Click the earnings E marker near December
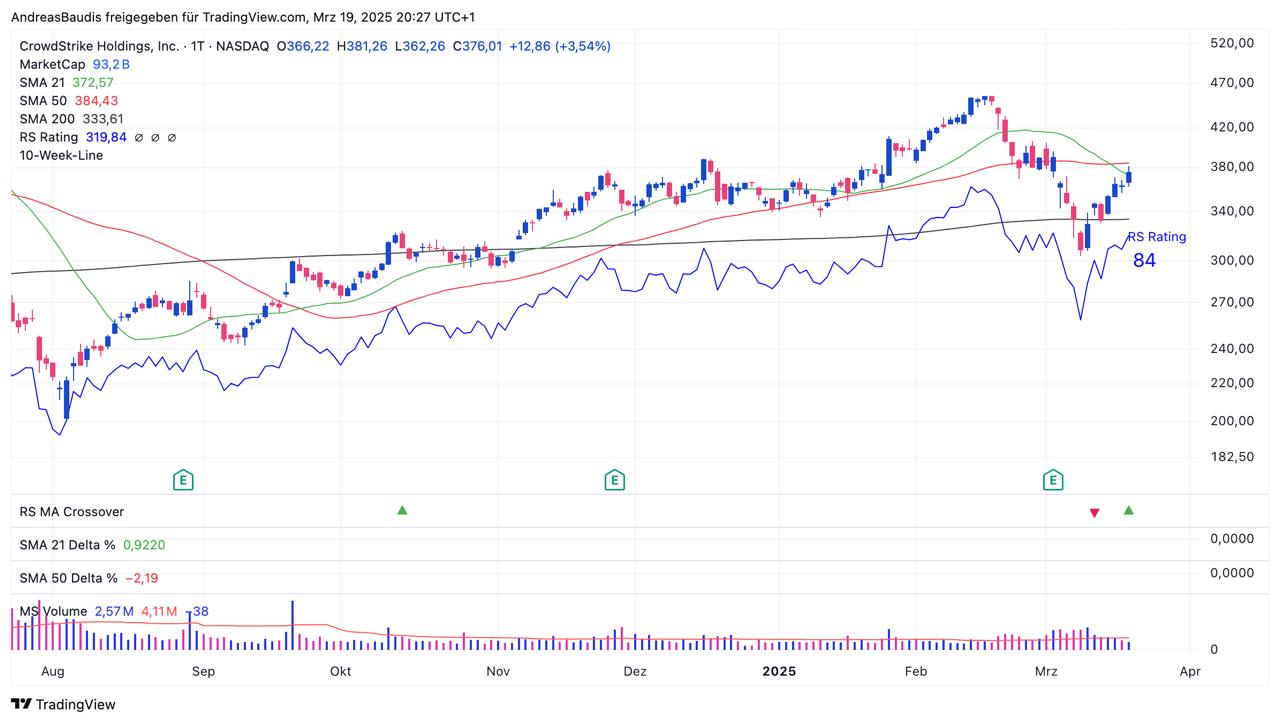This screenshot has height=723, width=1280. point(615,481)
